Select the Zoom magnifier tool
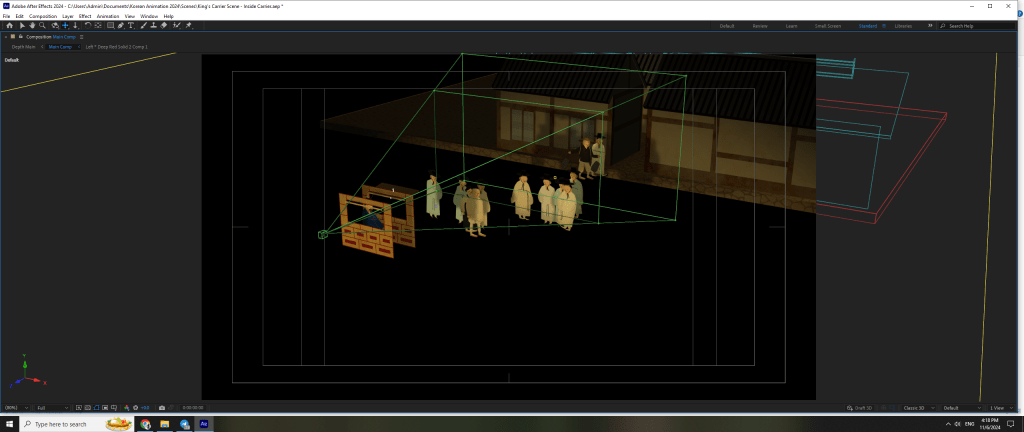This screenshot has height=432, width=1024. pyautogui.click(x=42, y=26)
